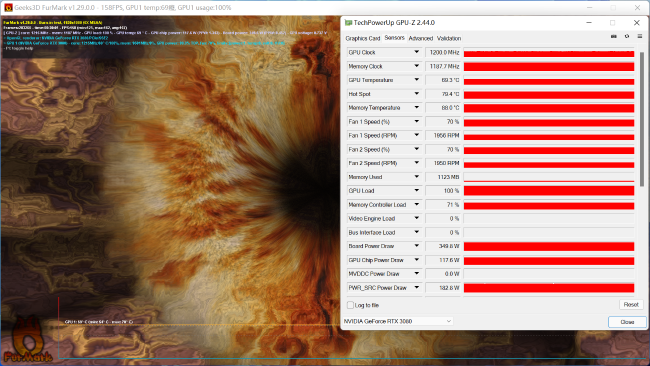650x366 pixels.
Task: Open the NVIDIA GeForce RTX 3080 selector
Action: (398, 321)
